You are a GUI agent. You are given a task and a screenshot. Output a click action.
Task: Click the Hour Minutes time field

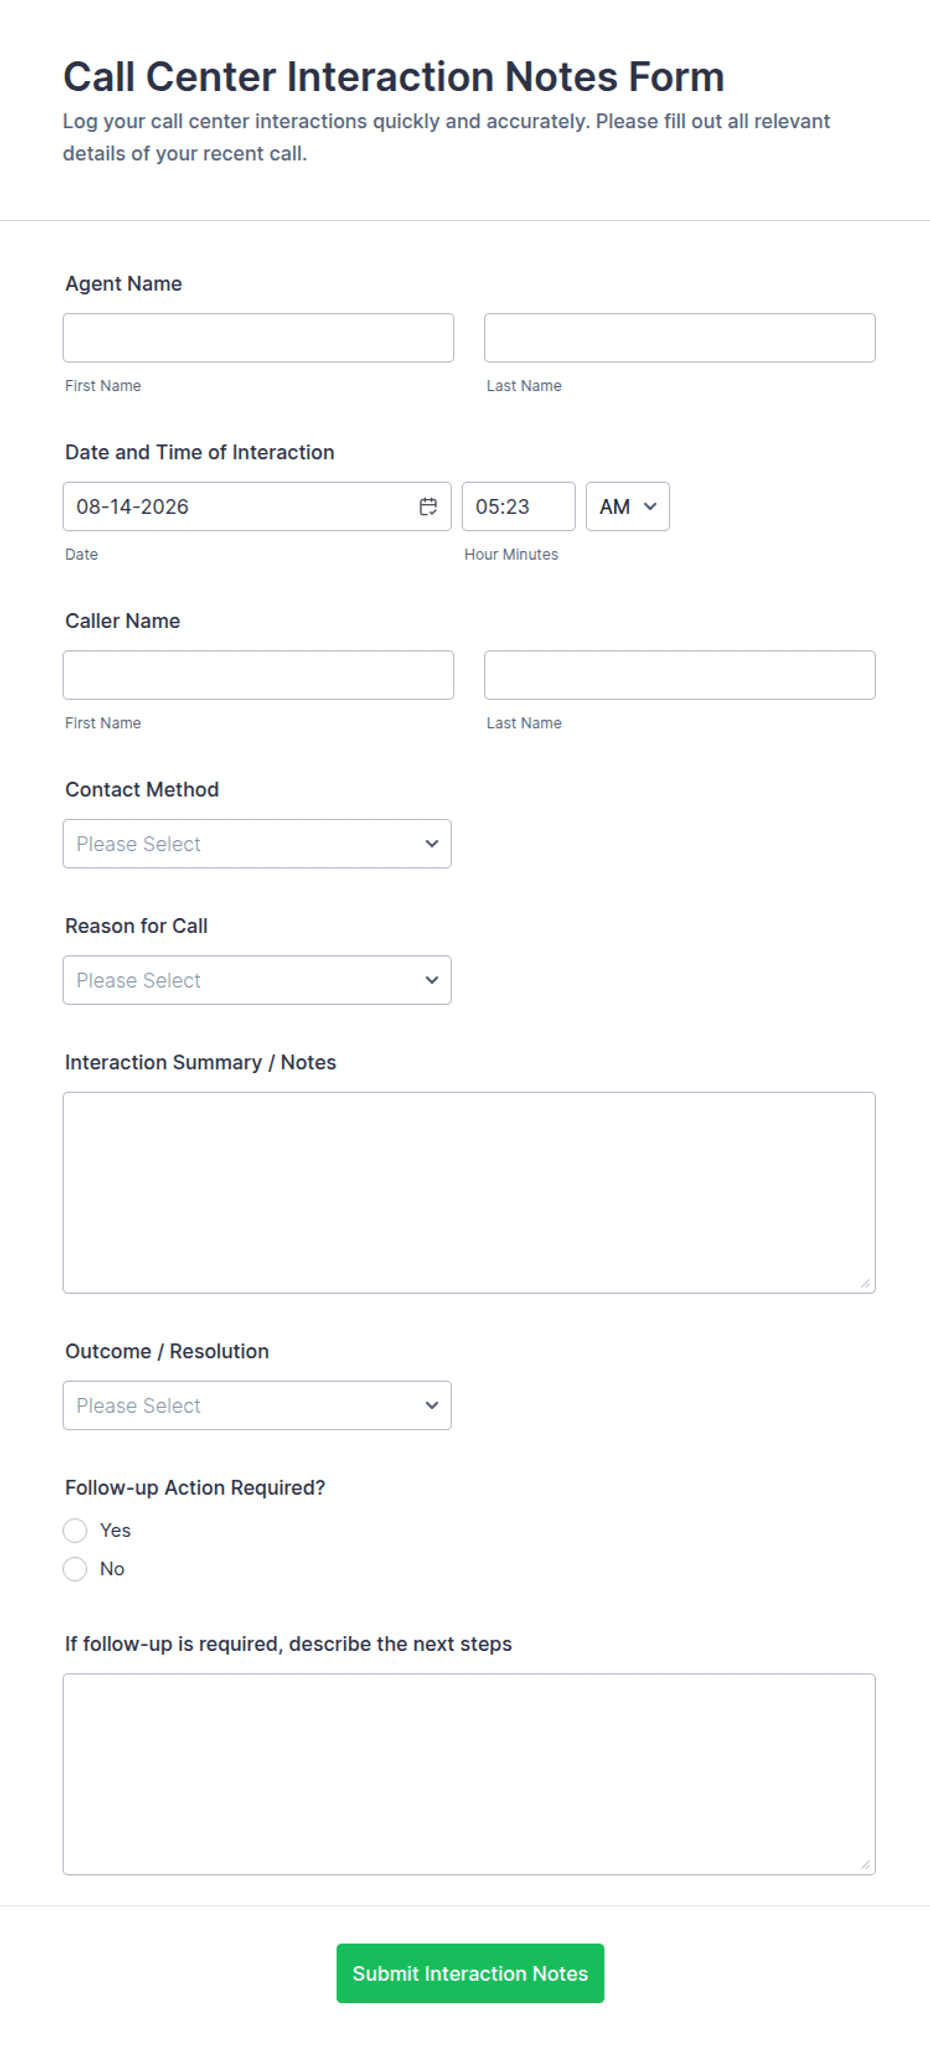coord(519,507)
